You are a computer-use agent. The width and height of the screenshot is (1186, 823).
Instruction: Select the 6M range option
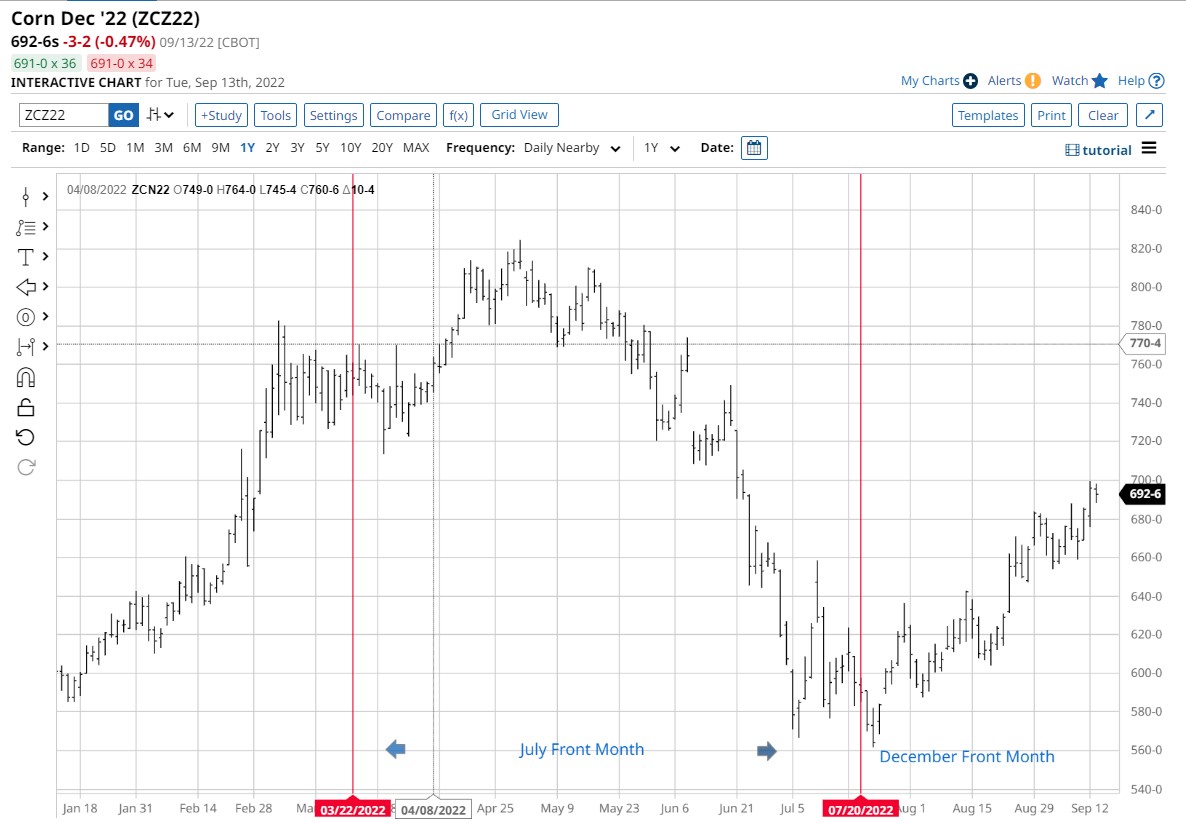tap(192, 148)
